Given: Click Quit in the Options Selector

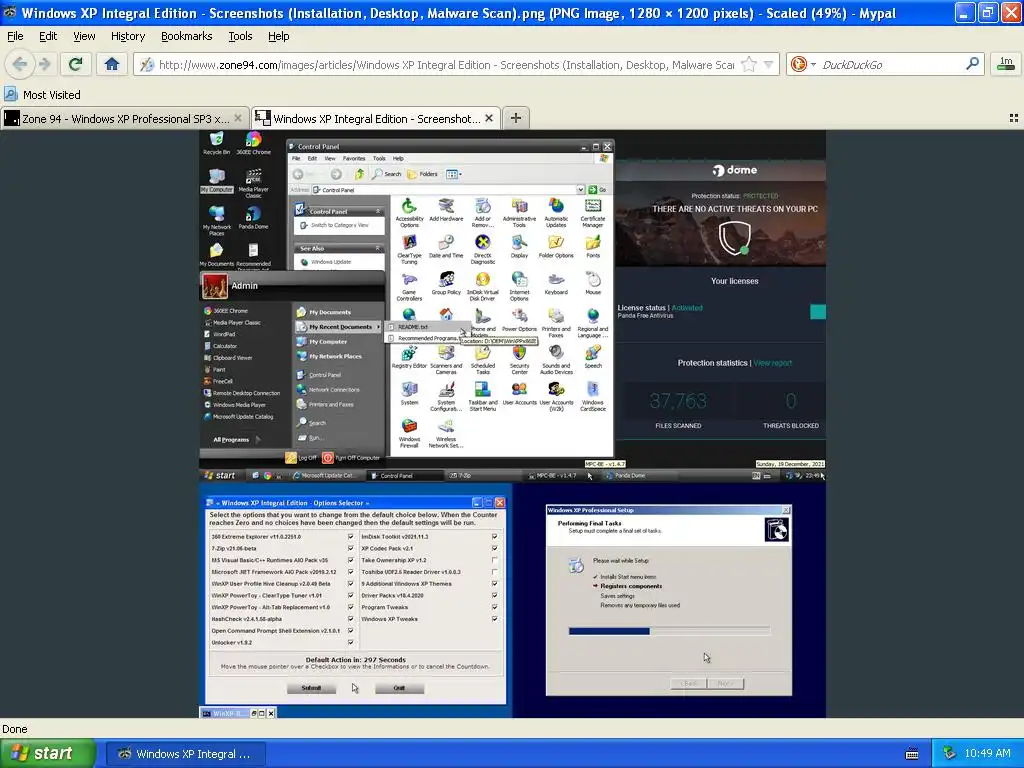Looking at the screenshot, I should click(x=399, y=688).
